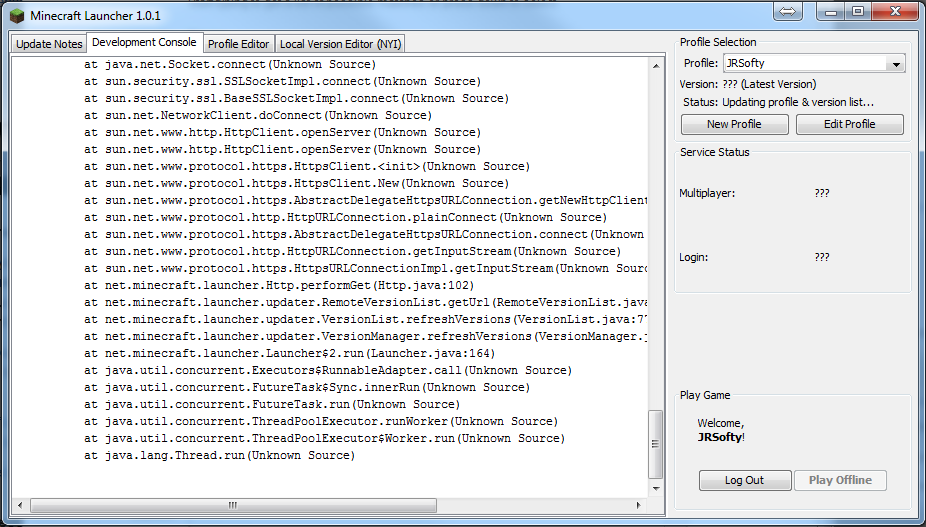
Task: Click the Play Offline button
Action: click(x=840, y=480)
